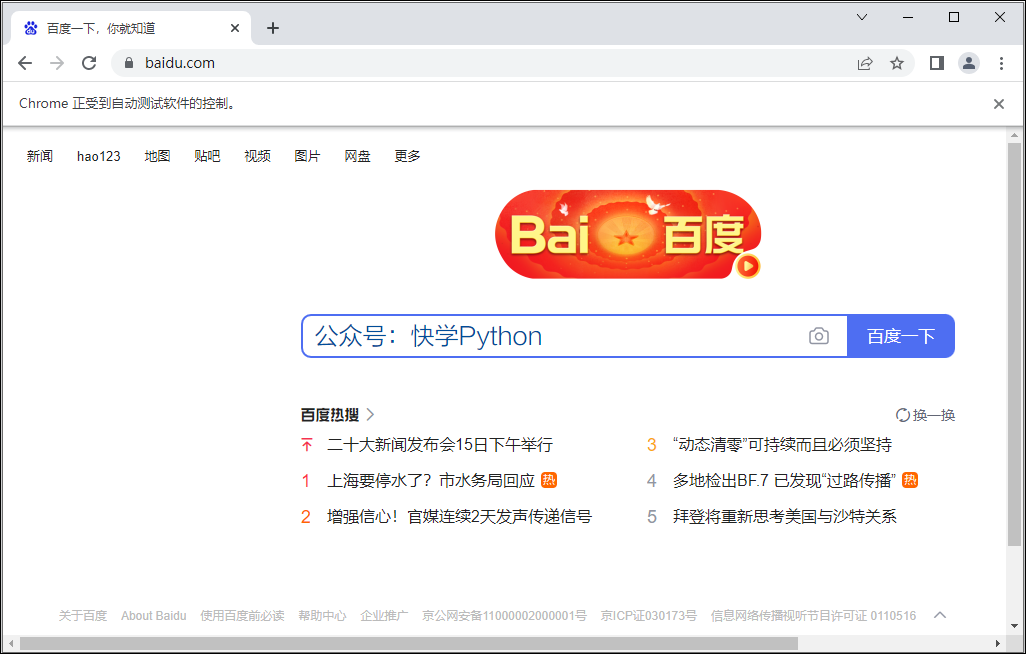Open hot item 上海要停水了？市水务局回应
Viewport: 1026px width, 654px height.
(x=431, y=481)
